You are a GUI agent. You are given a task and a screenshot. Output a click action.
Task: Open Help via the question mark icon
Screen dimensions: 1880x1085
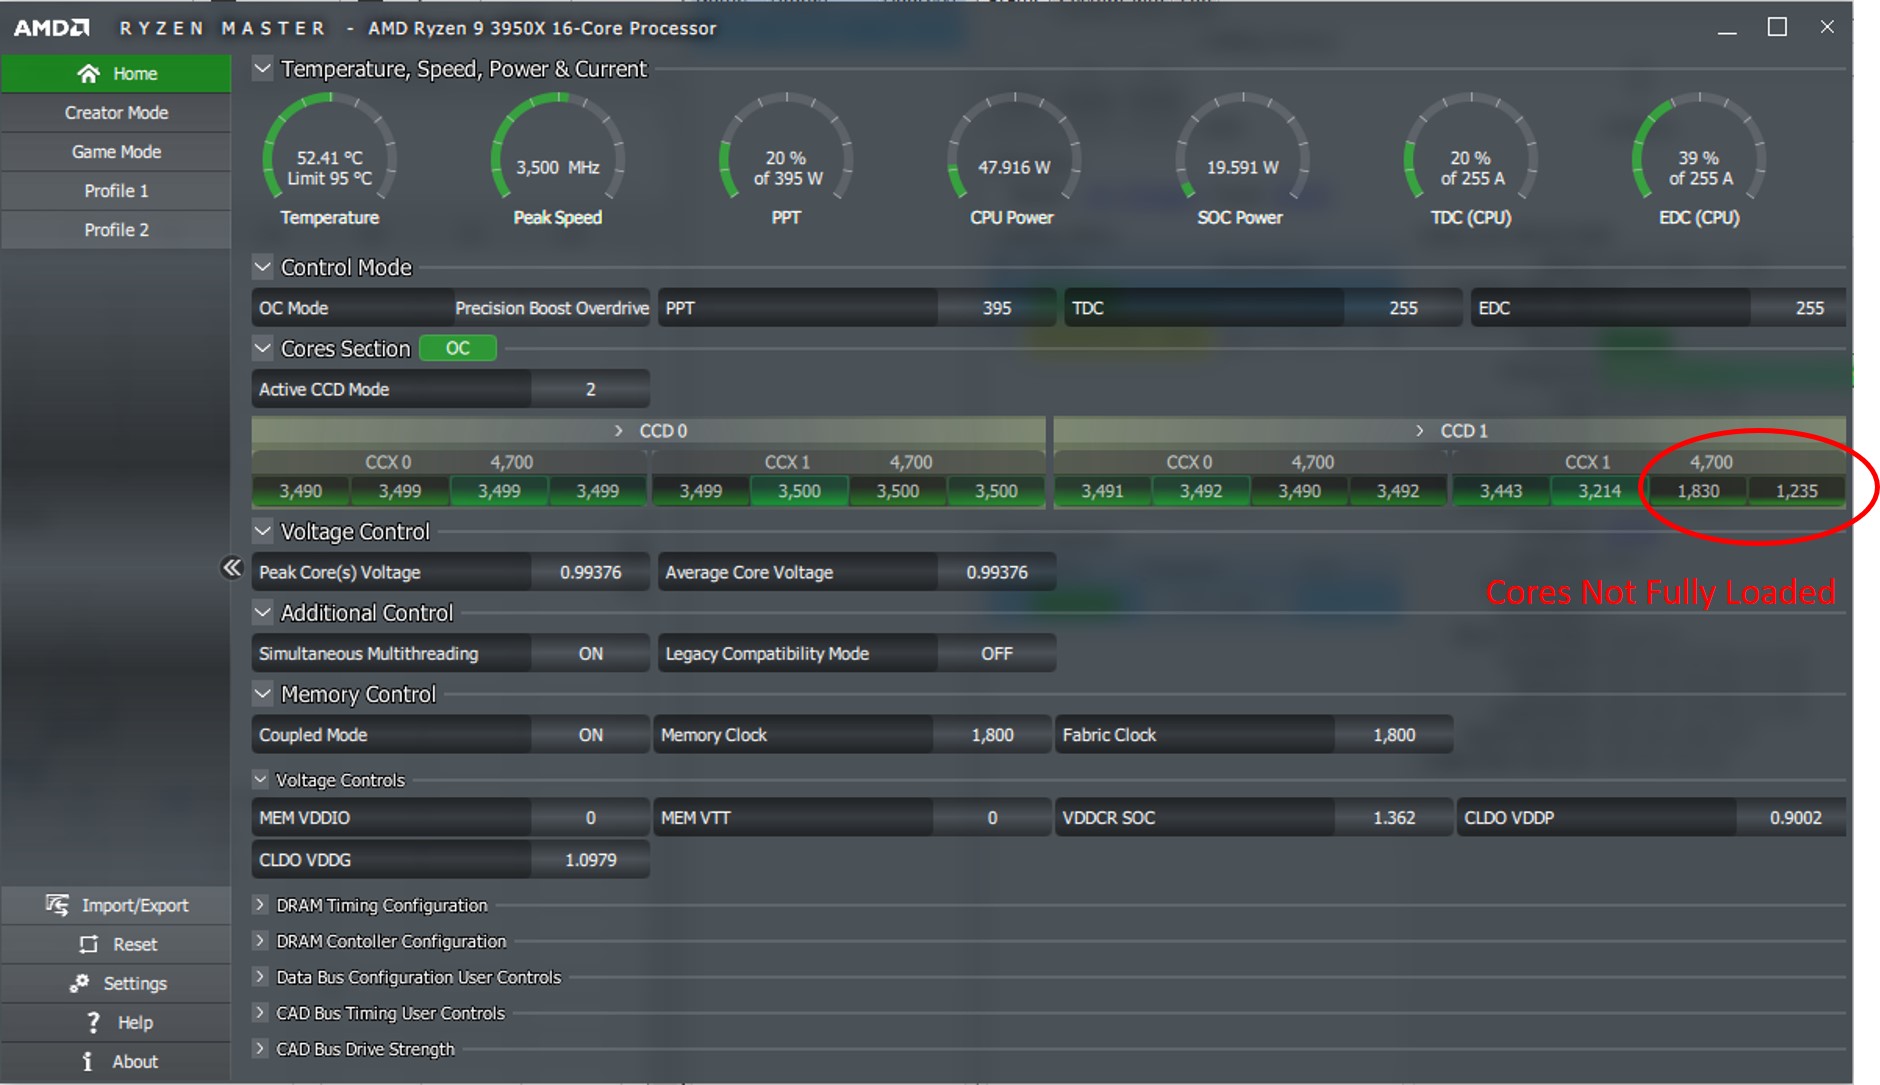(93, 1022)
